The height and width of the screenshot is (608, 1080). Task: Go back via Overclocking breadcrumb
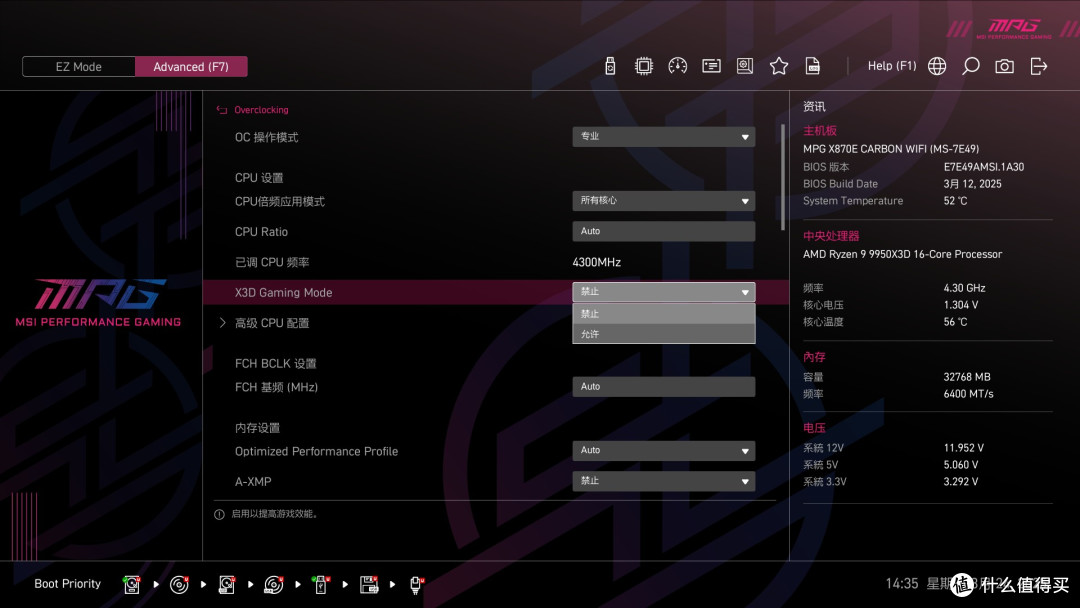click(261, 109)
